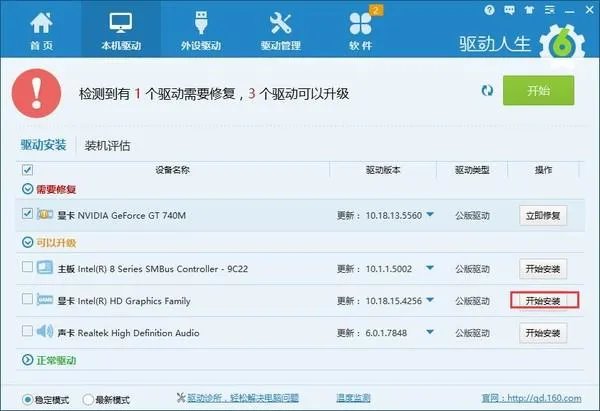The width and height of the screenshot is (600, 411).
Task: Click the Intel SMBus motherboard icon
Action: pyautogui.click(x=45, y=267)
